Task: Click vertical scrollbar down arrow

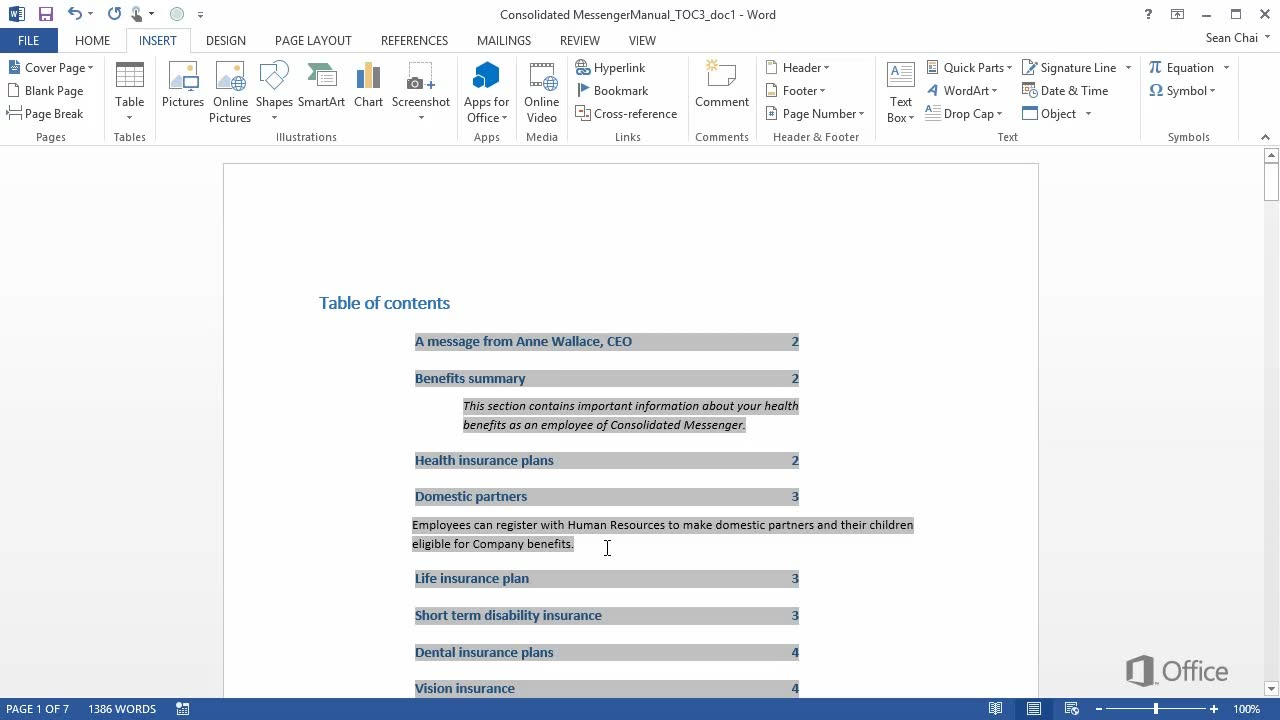Action: [x=1271, y=688]
